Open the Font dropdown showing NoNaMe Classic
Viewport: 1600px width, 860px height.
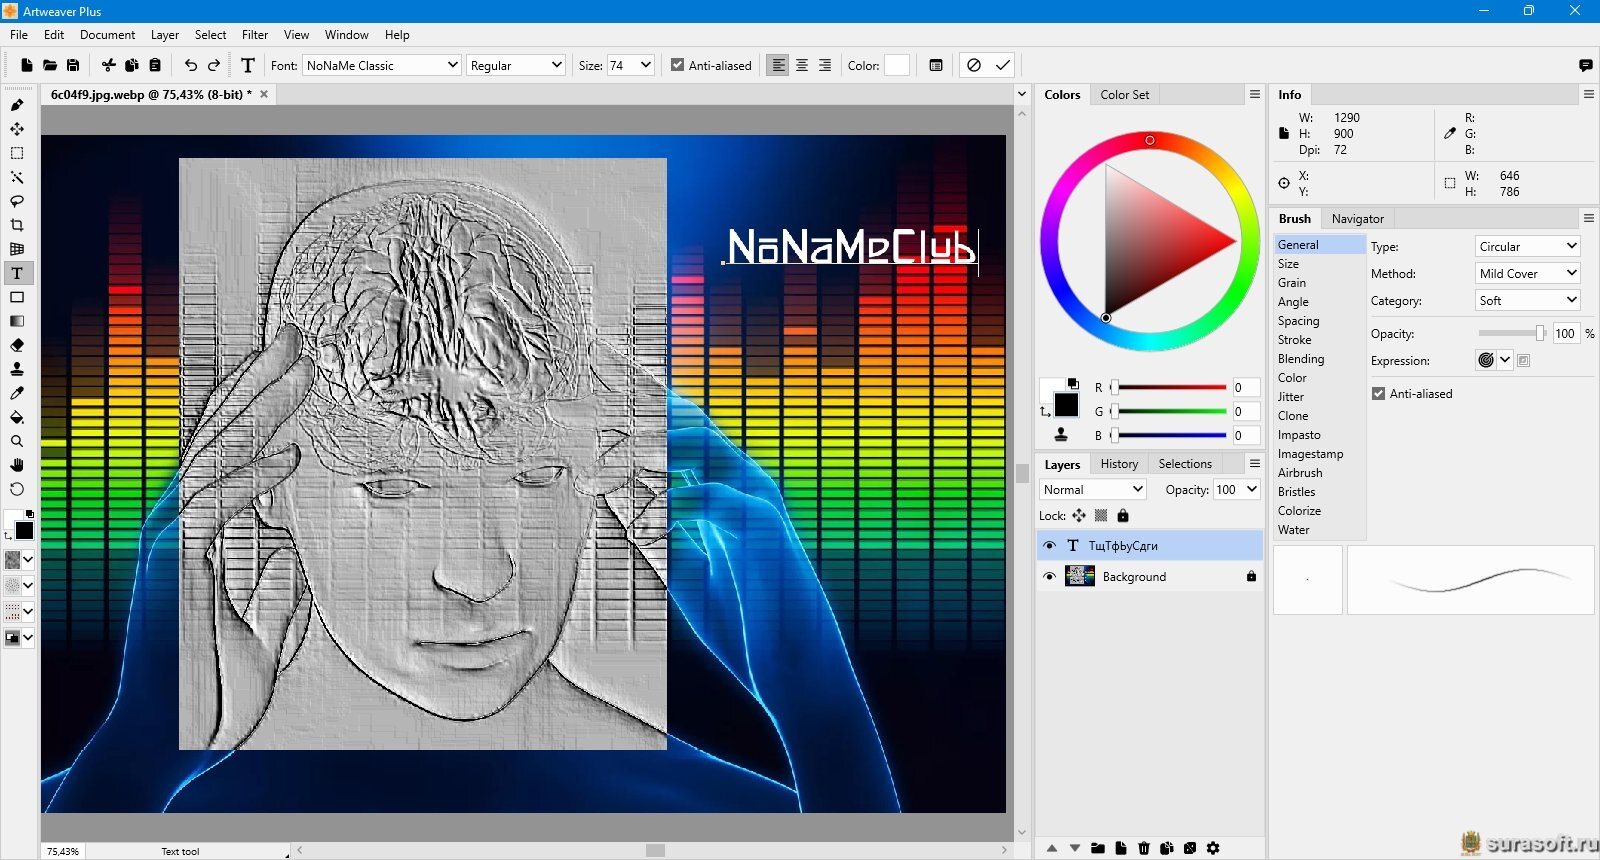[x=382, y=65]
